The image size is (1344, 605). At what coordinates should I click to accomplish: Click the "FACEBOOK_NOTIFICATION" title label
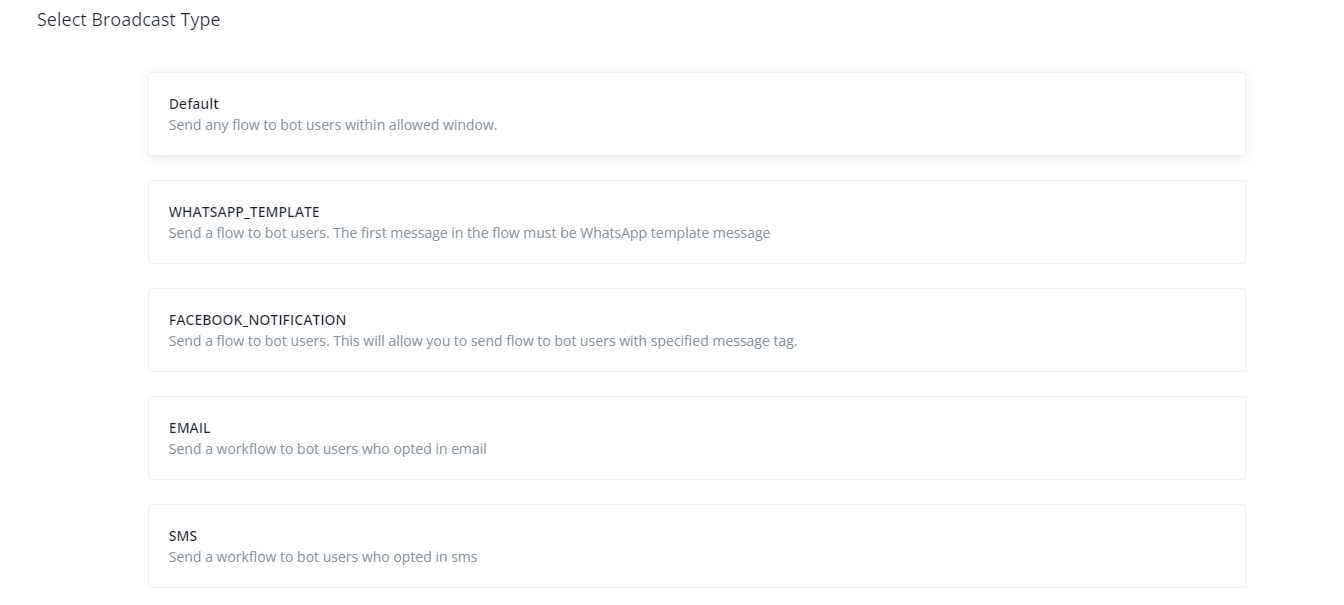(257, 320)
